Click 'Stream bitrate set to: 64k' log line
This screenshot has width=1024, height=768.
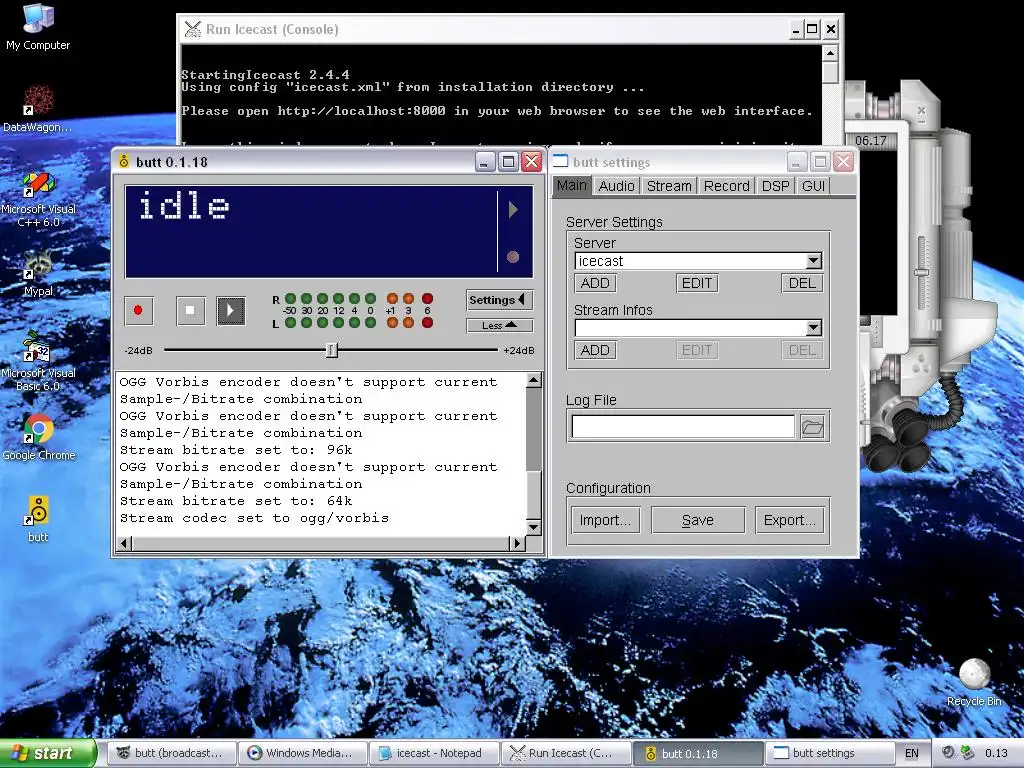click(x=236, y=501)
